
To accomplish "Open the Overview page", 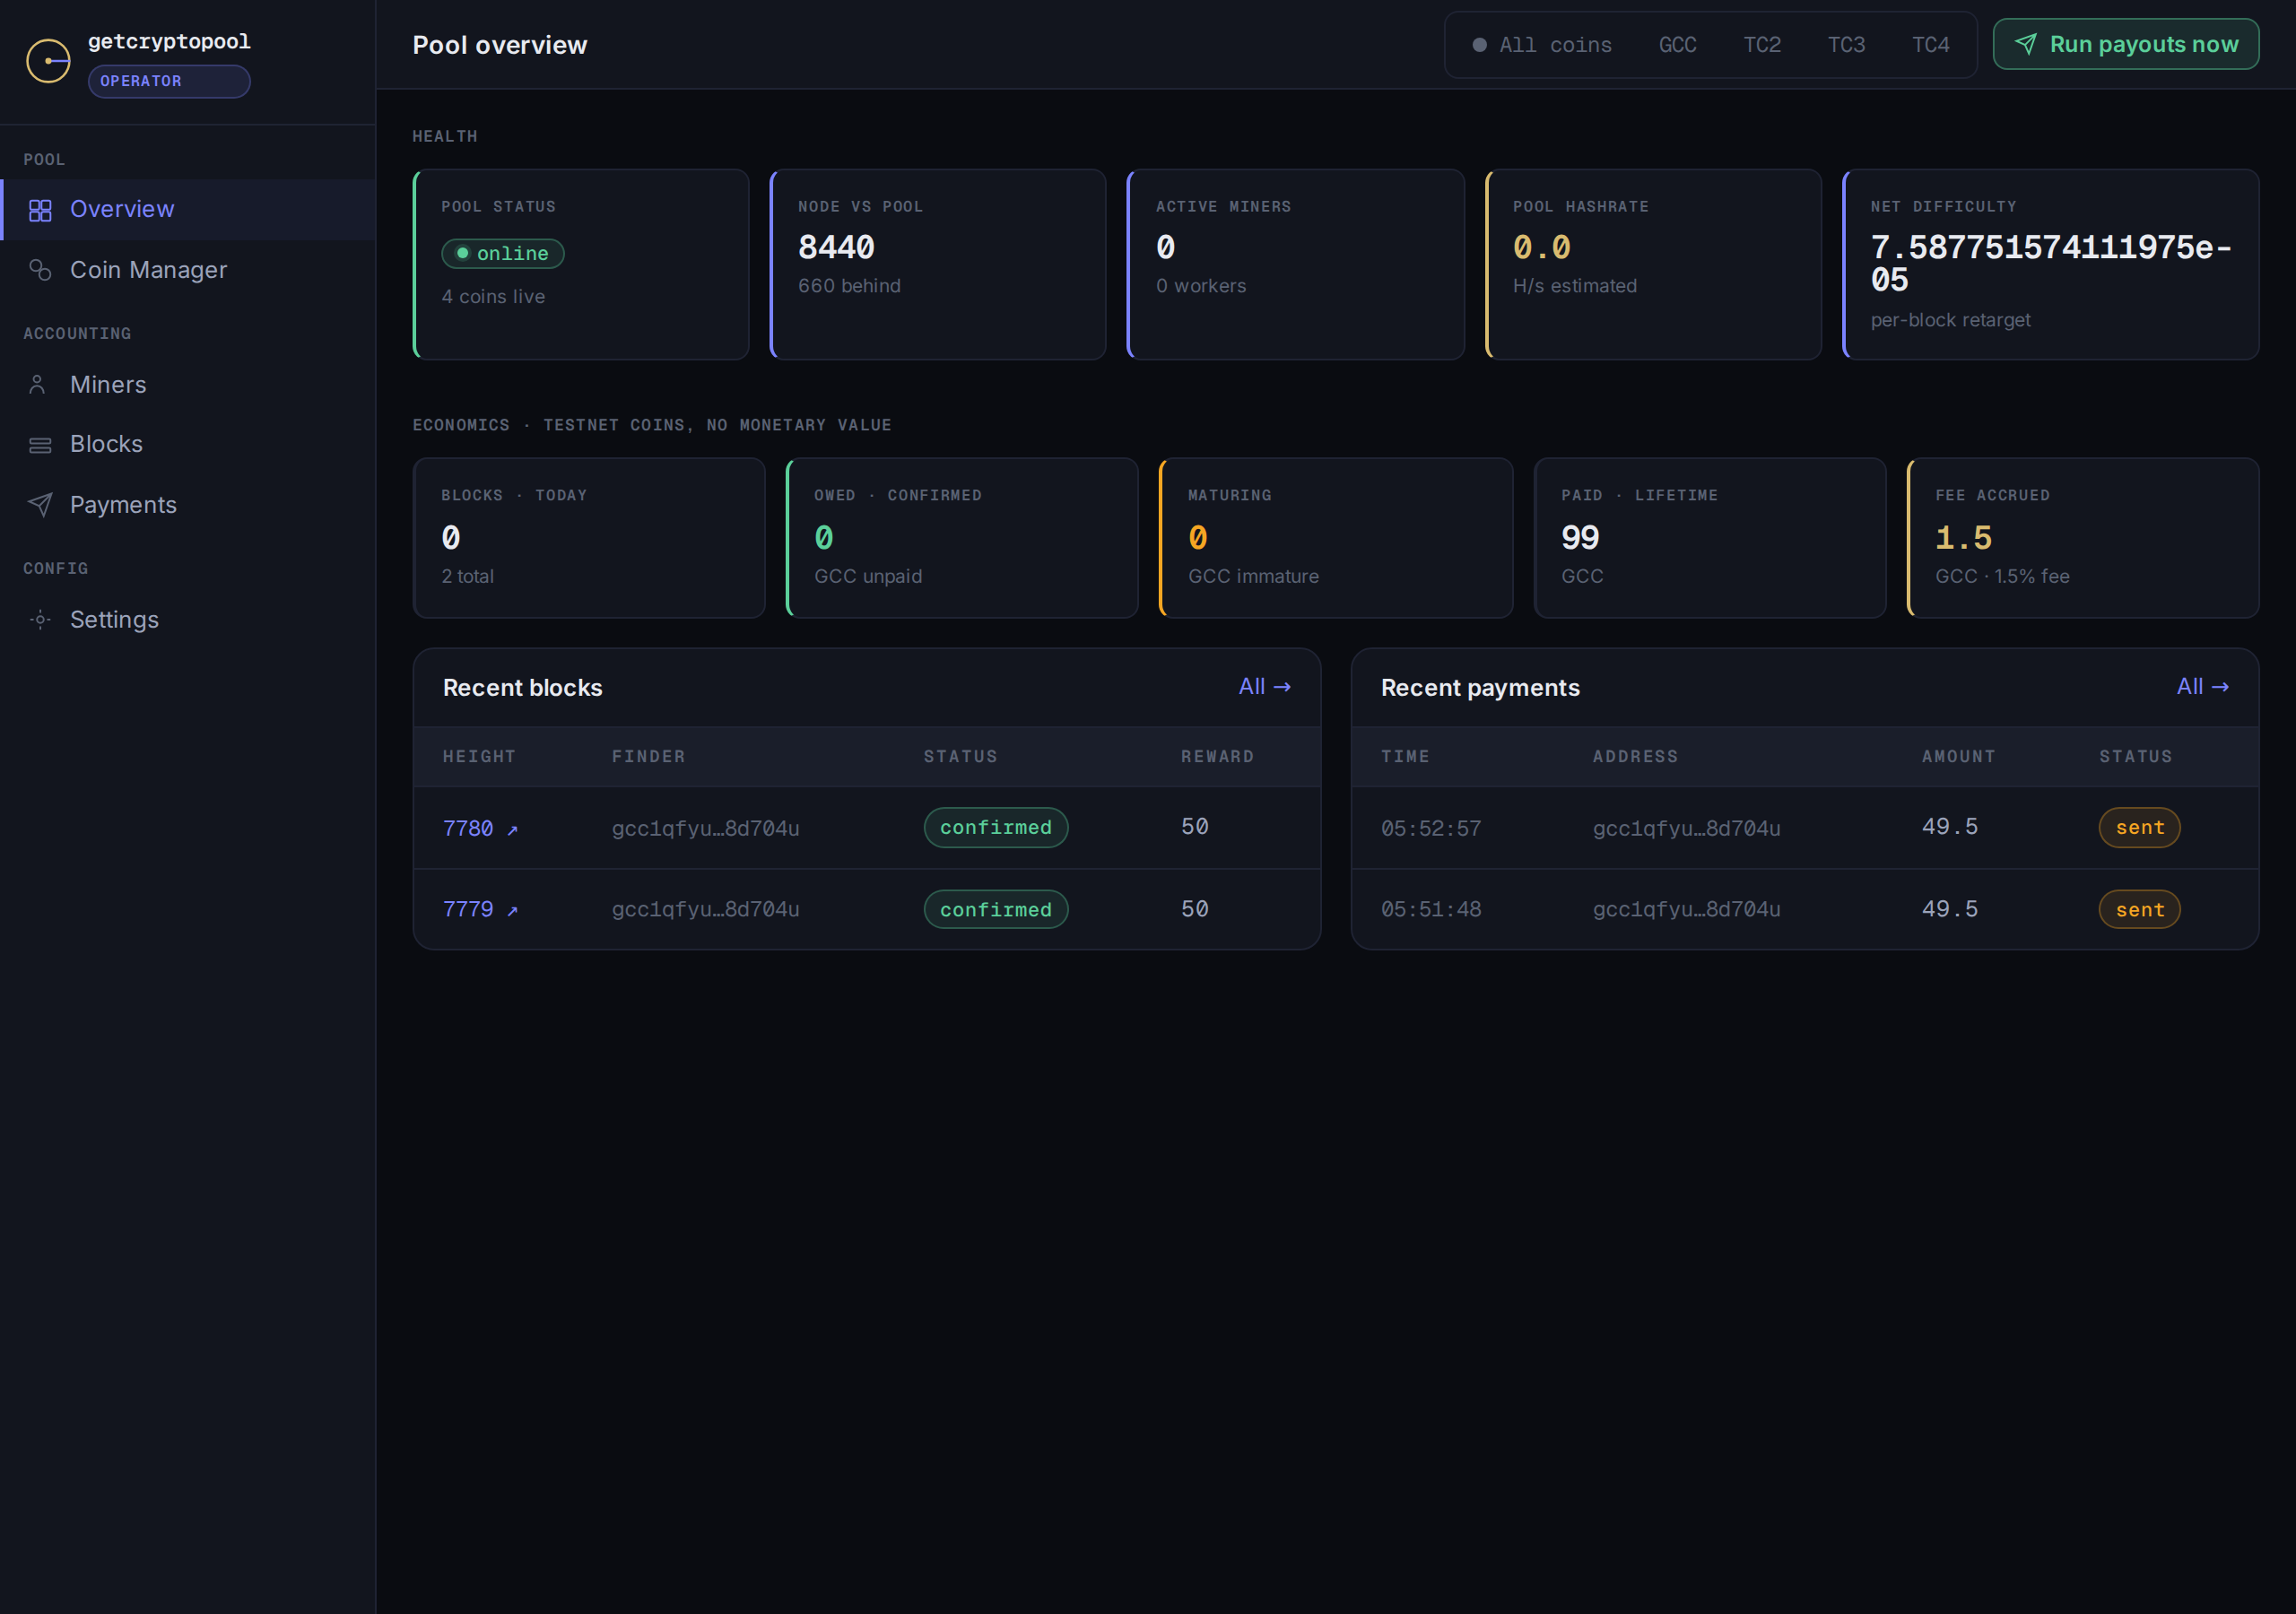I will click(188, 209).
